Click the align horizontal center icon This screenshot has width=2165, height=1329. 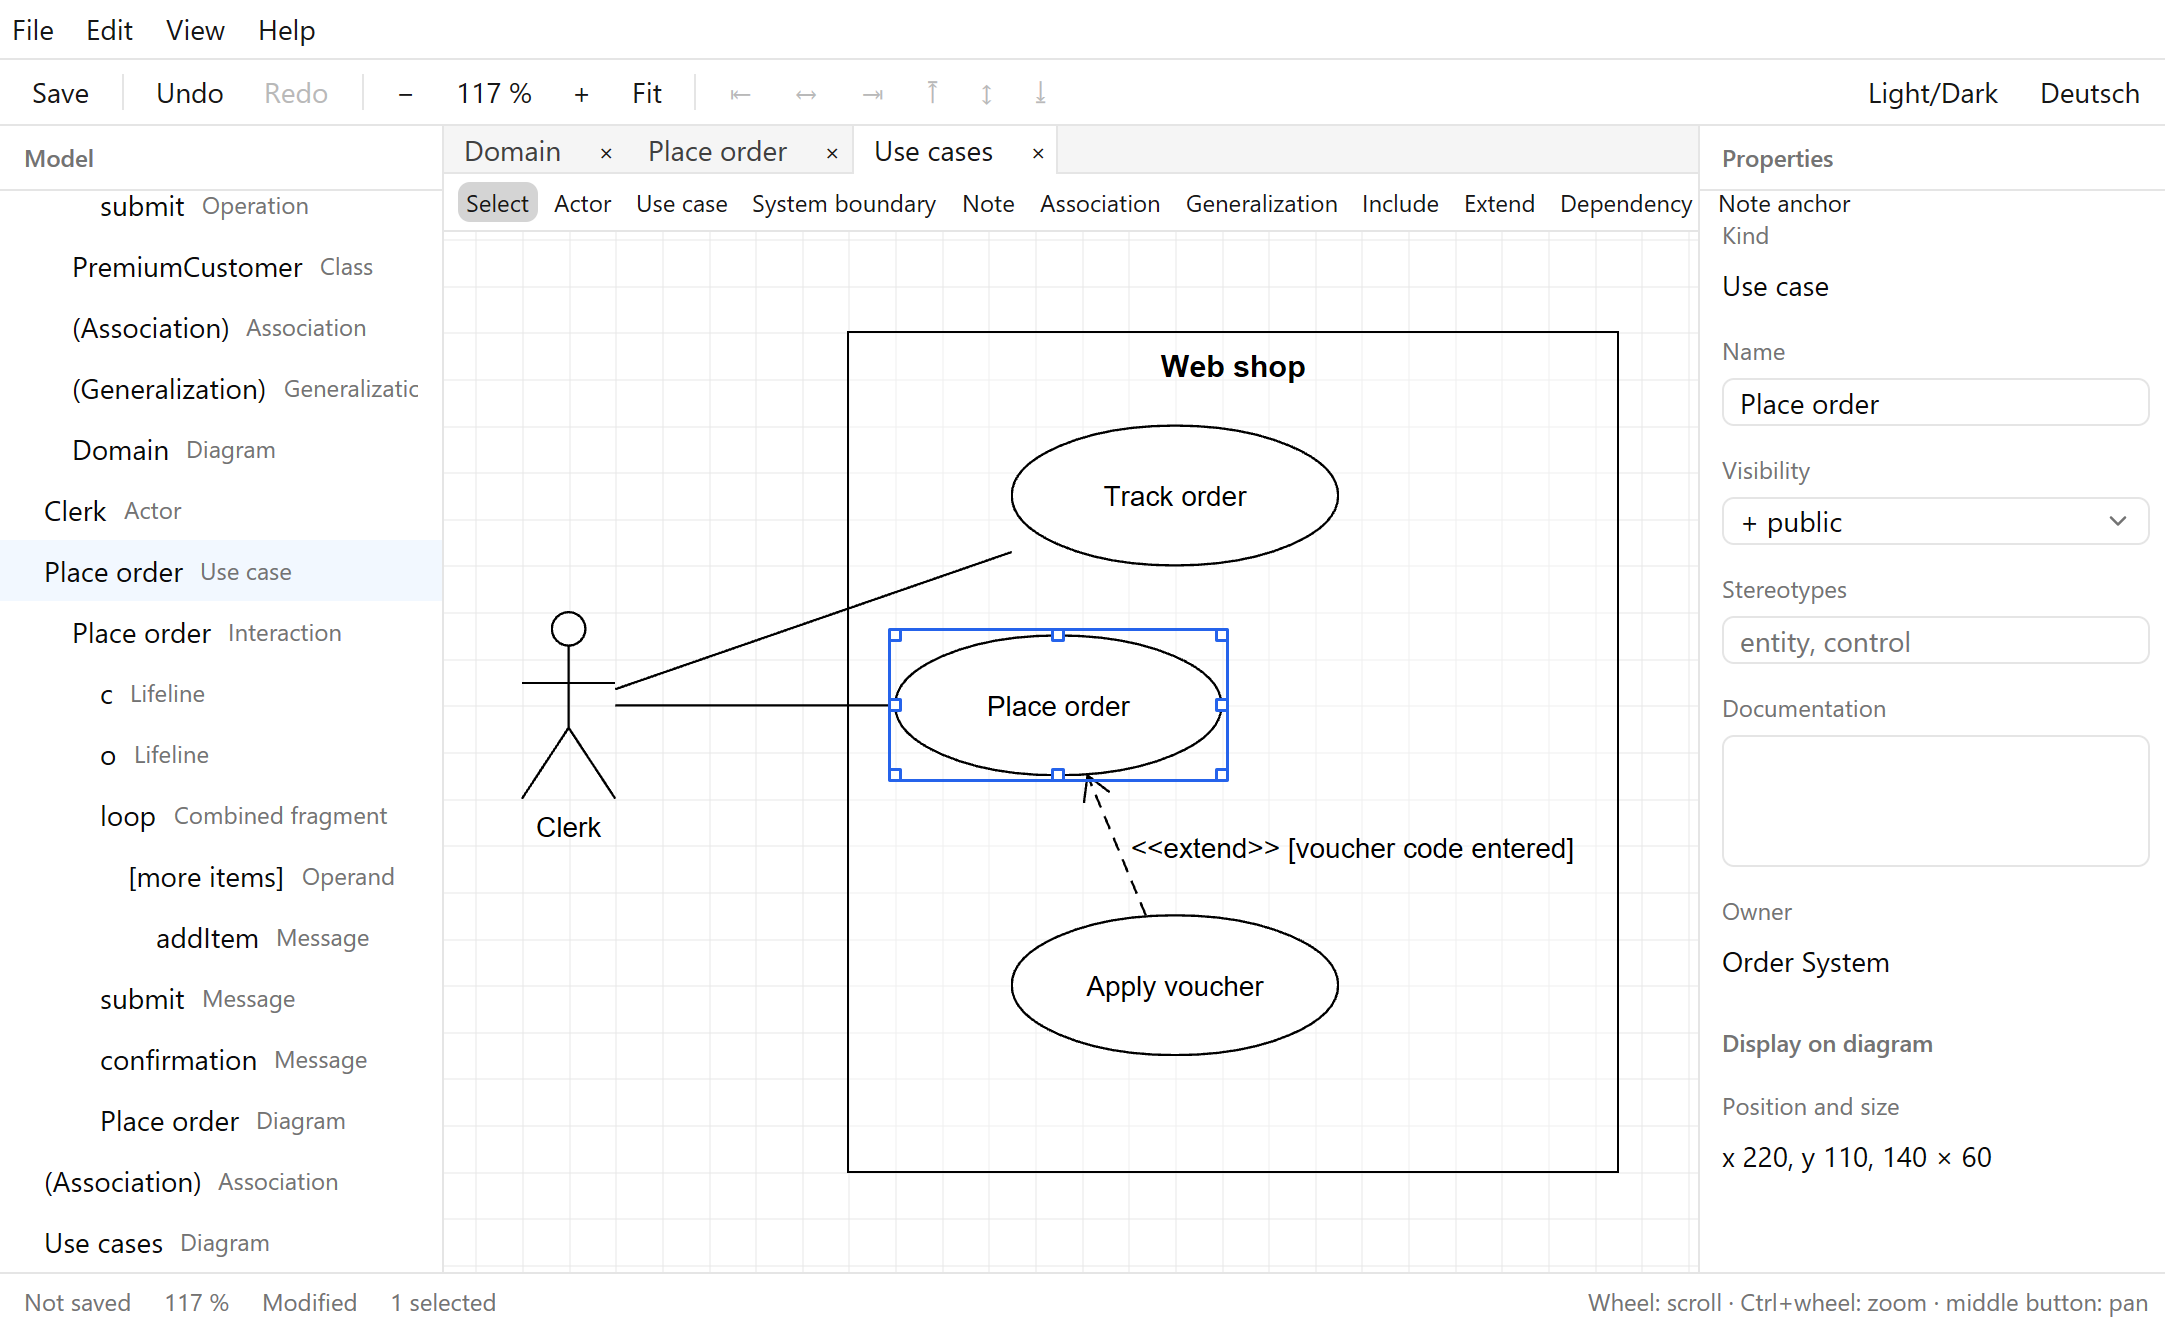(x=806, y=94)
